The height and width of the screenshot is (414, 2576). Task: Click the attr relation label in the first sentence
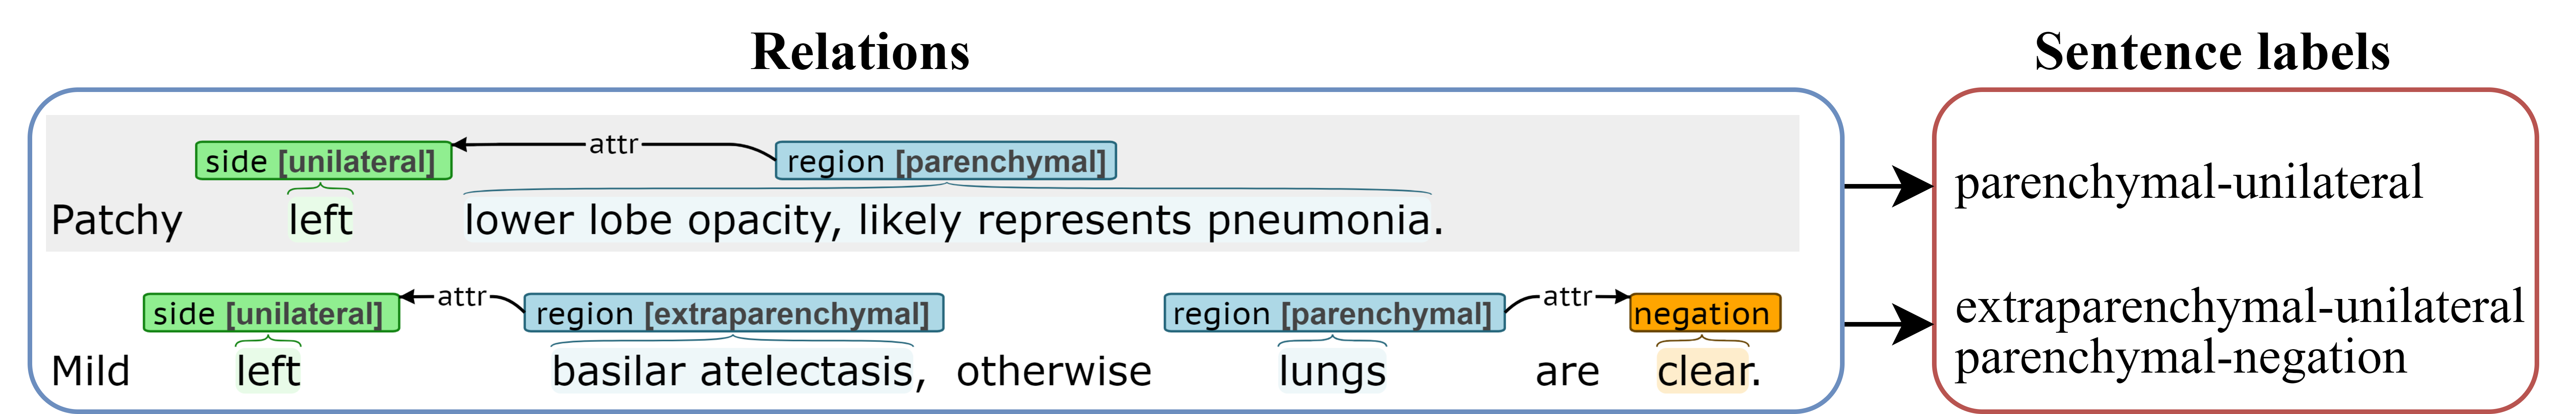point(613,145)
